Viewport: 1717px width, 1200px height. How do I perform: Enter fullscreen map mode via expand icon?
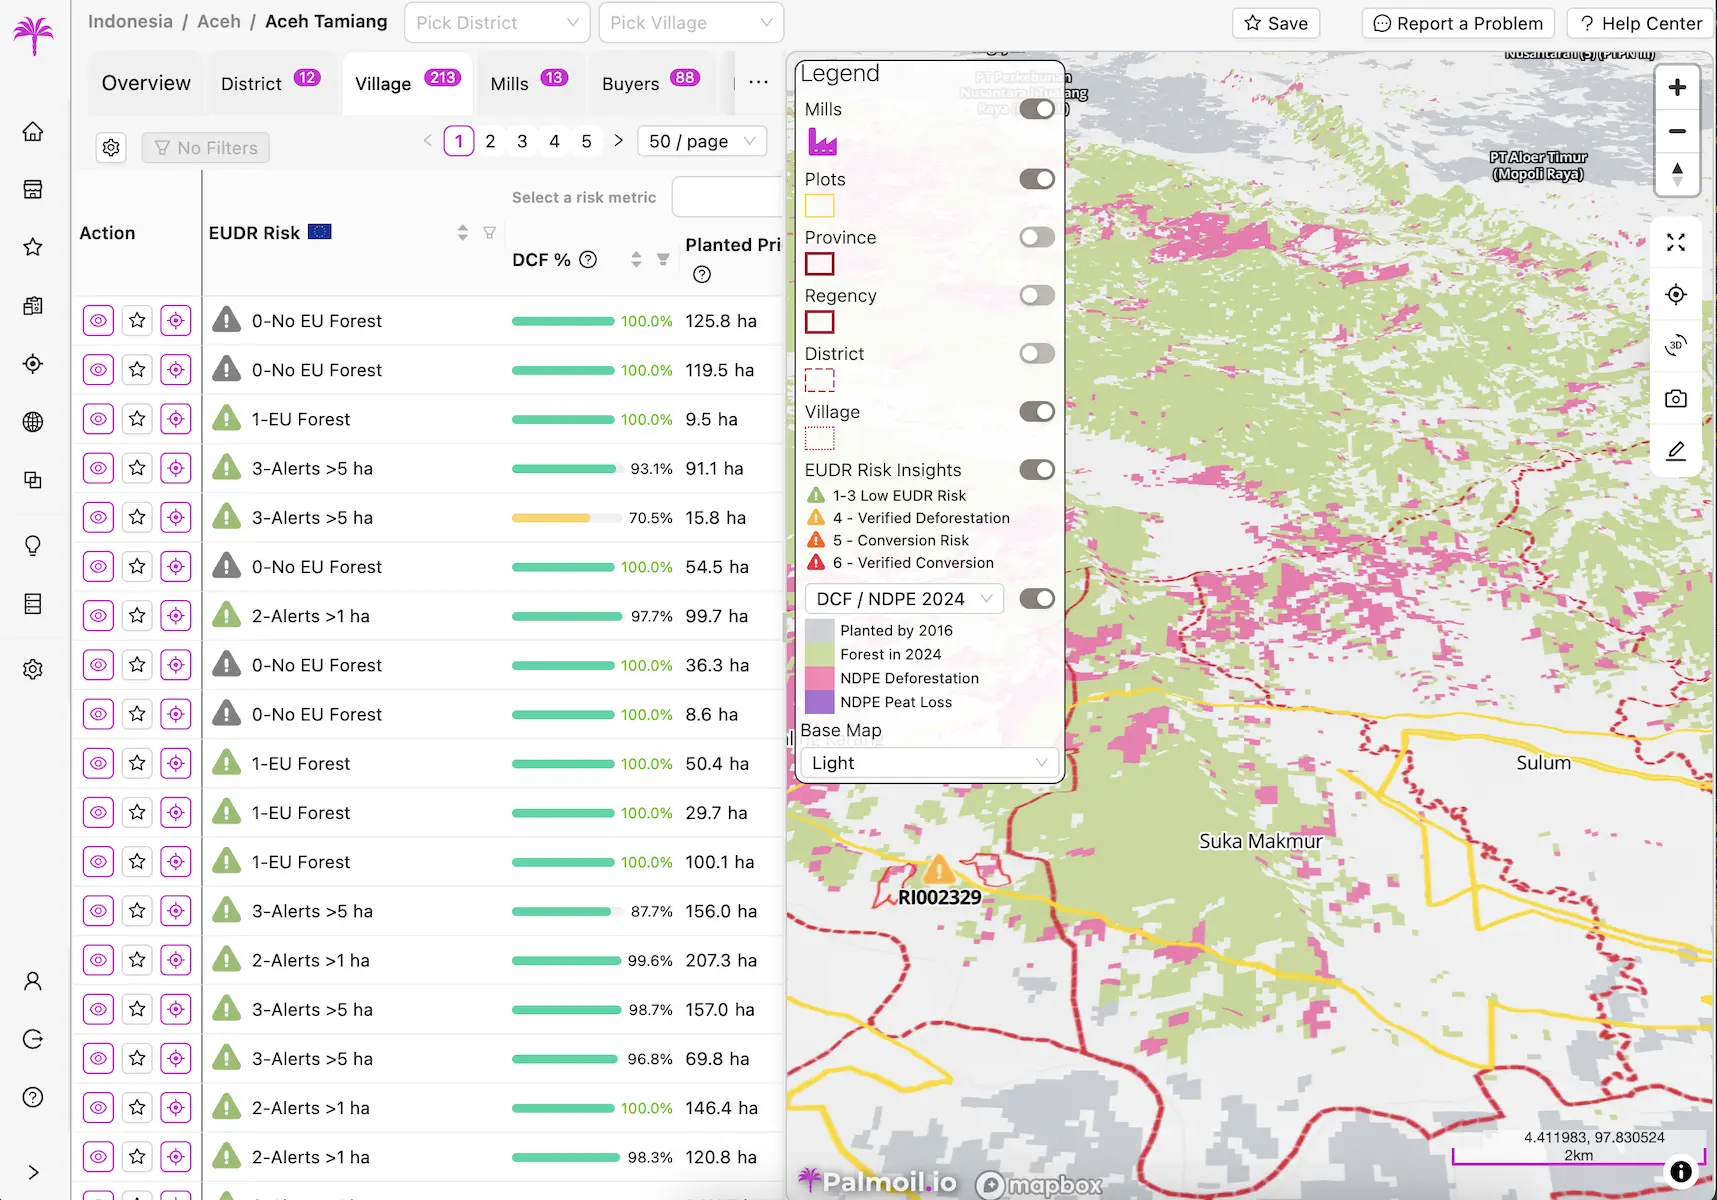(x=1676, y=242)
